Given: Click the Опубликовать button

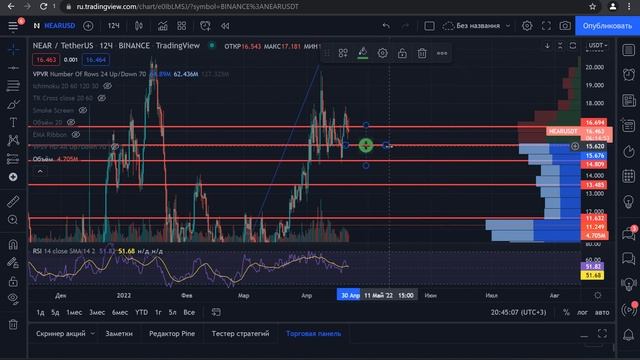Looking at the screenshot, I should pyautogui.click(x=607, y=26).
